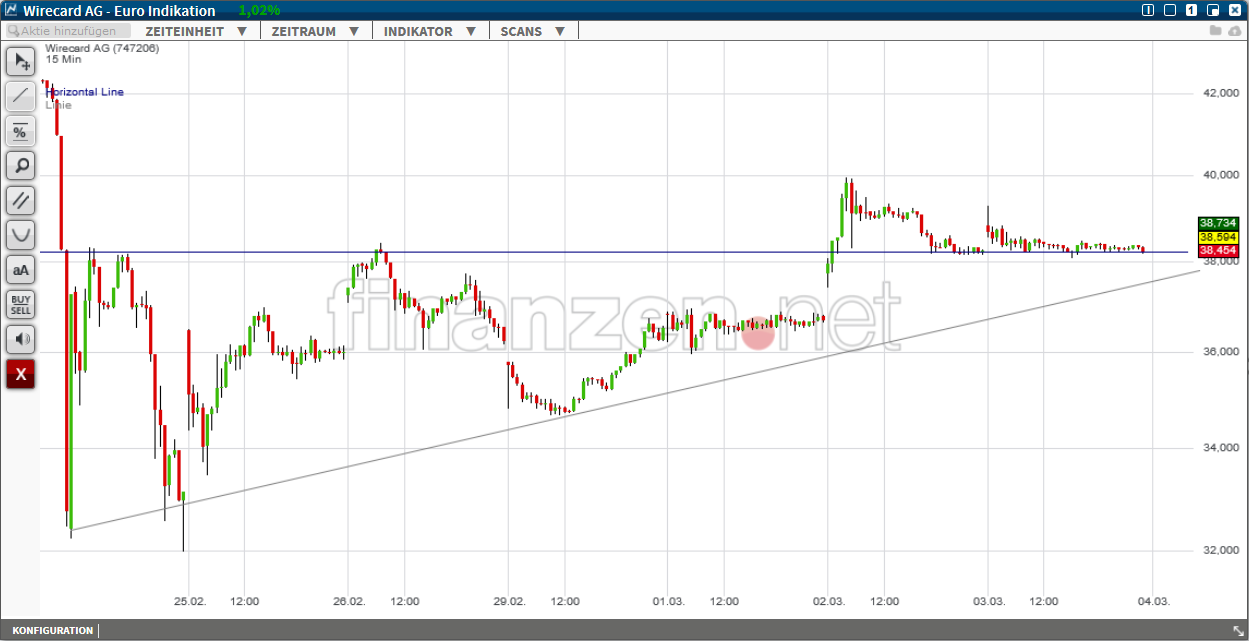
Task: Click the 26.02. date axis label
Action: coord(349,601)
